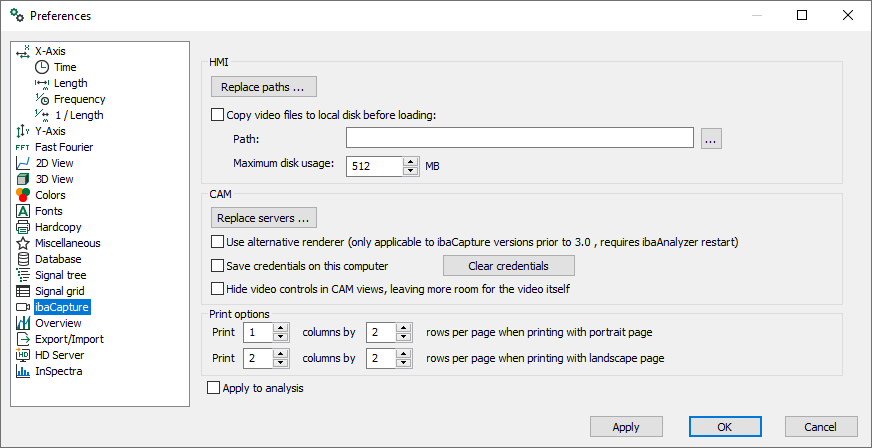Increase maximum disk usage spinner value
The height and width of the screenshot is (448, 872).
coord(410,161)
